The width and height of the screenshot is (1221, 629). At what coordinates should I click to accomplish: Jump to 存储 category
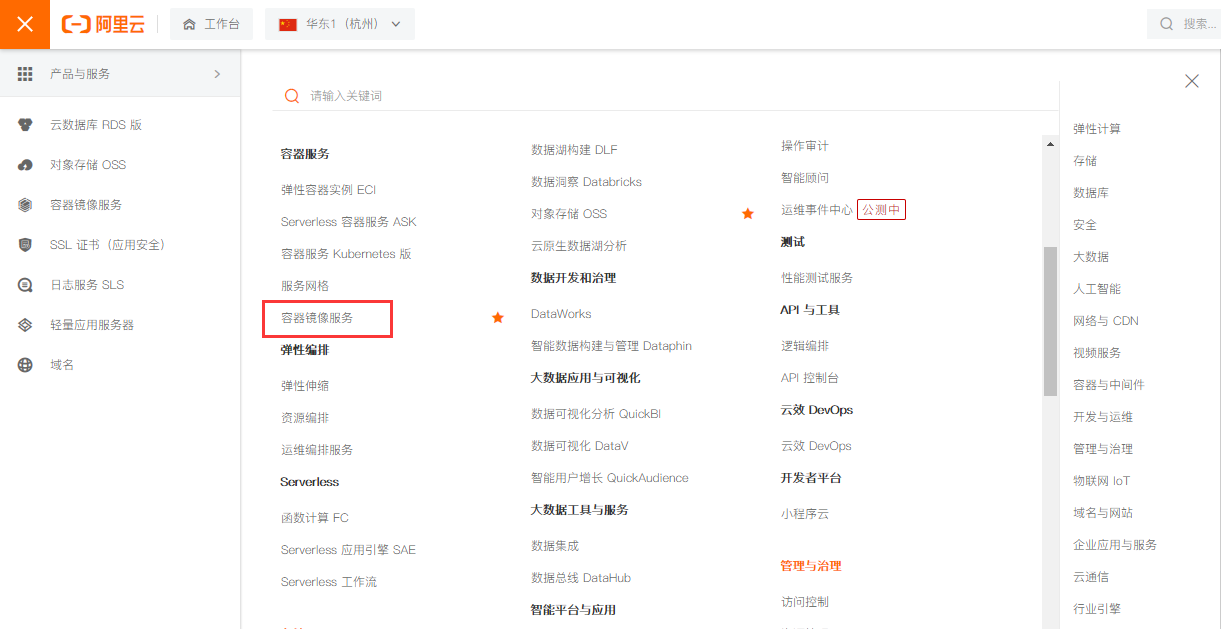point(1085,161)
